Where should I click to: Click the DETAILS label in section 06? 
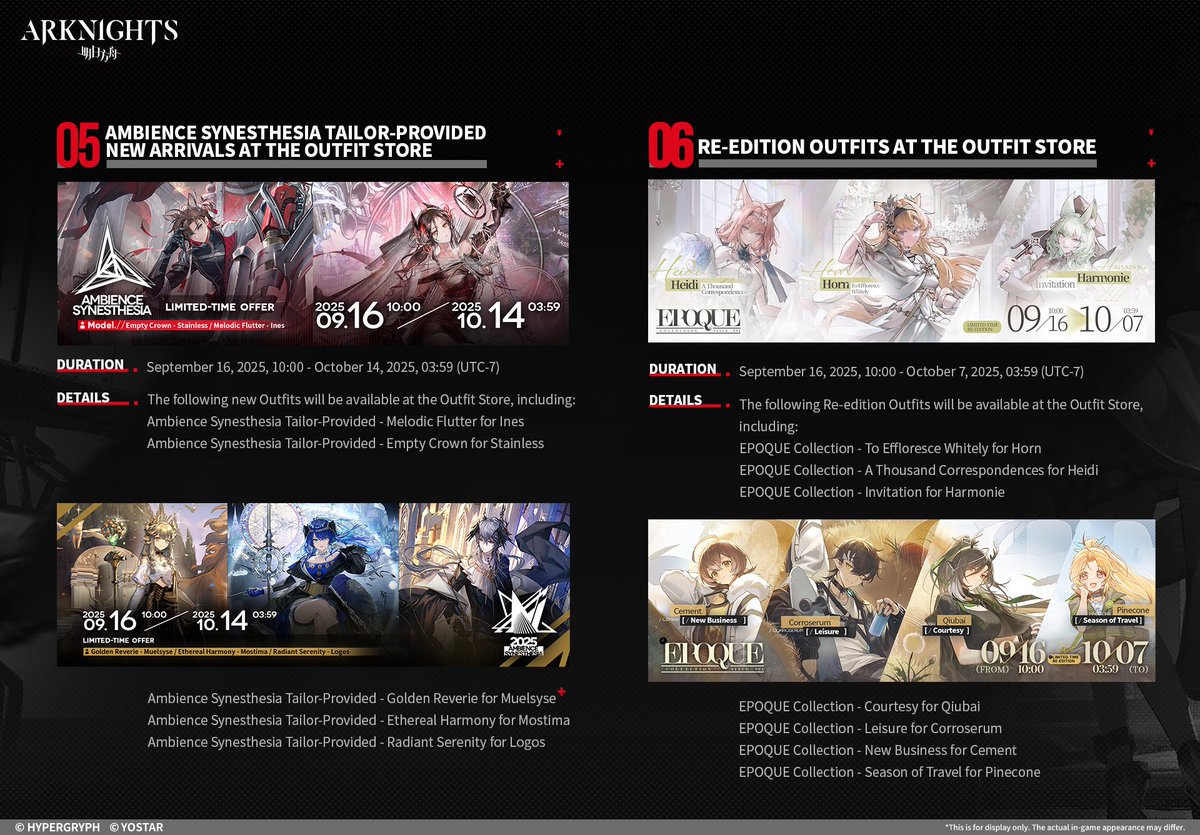(676, 401)
